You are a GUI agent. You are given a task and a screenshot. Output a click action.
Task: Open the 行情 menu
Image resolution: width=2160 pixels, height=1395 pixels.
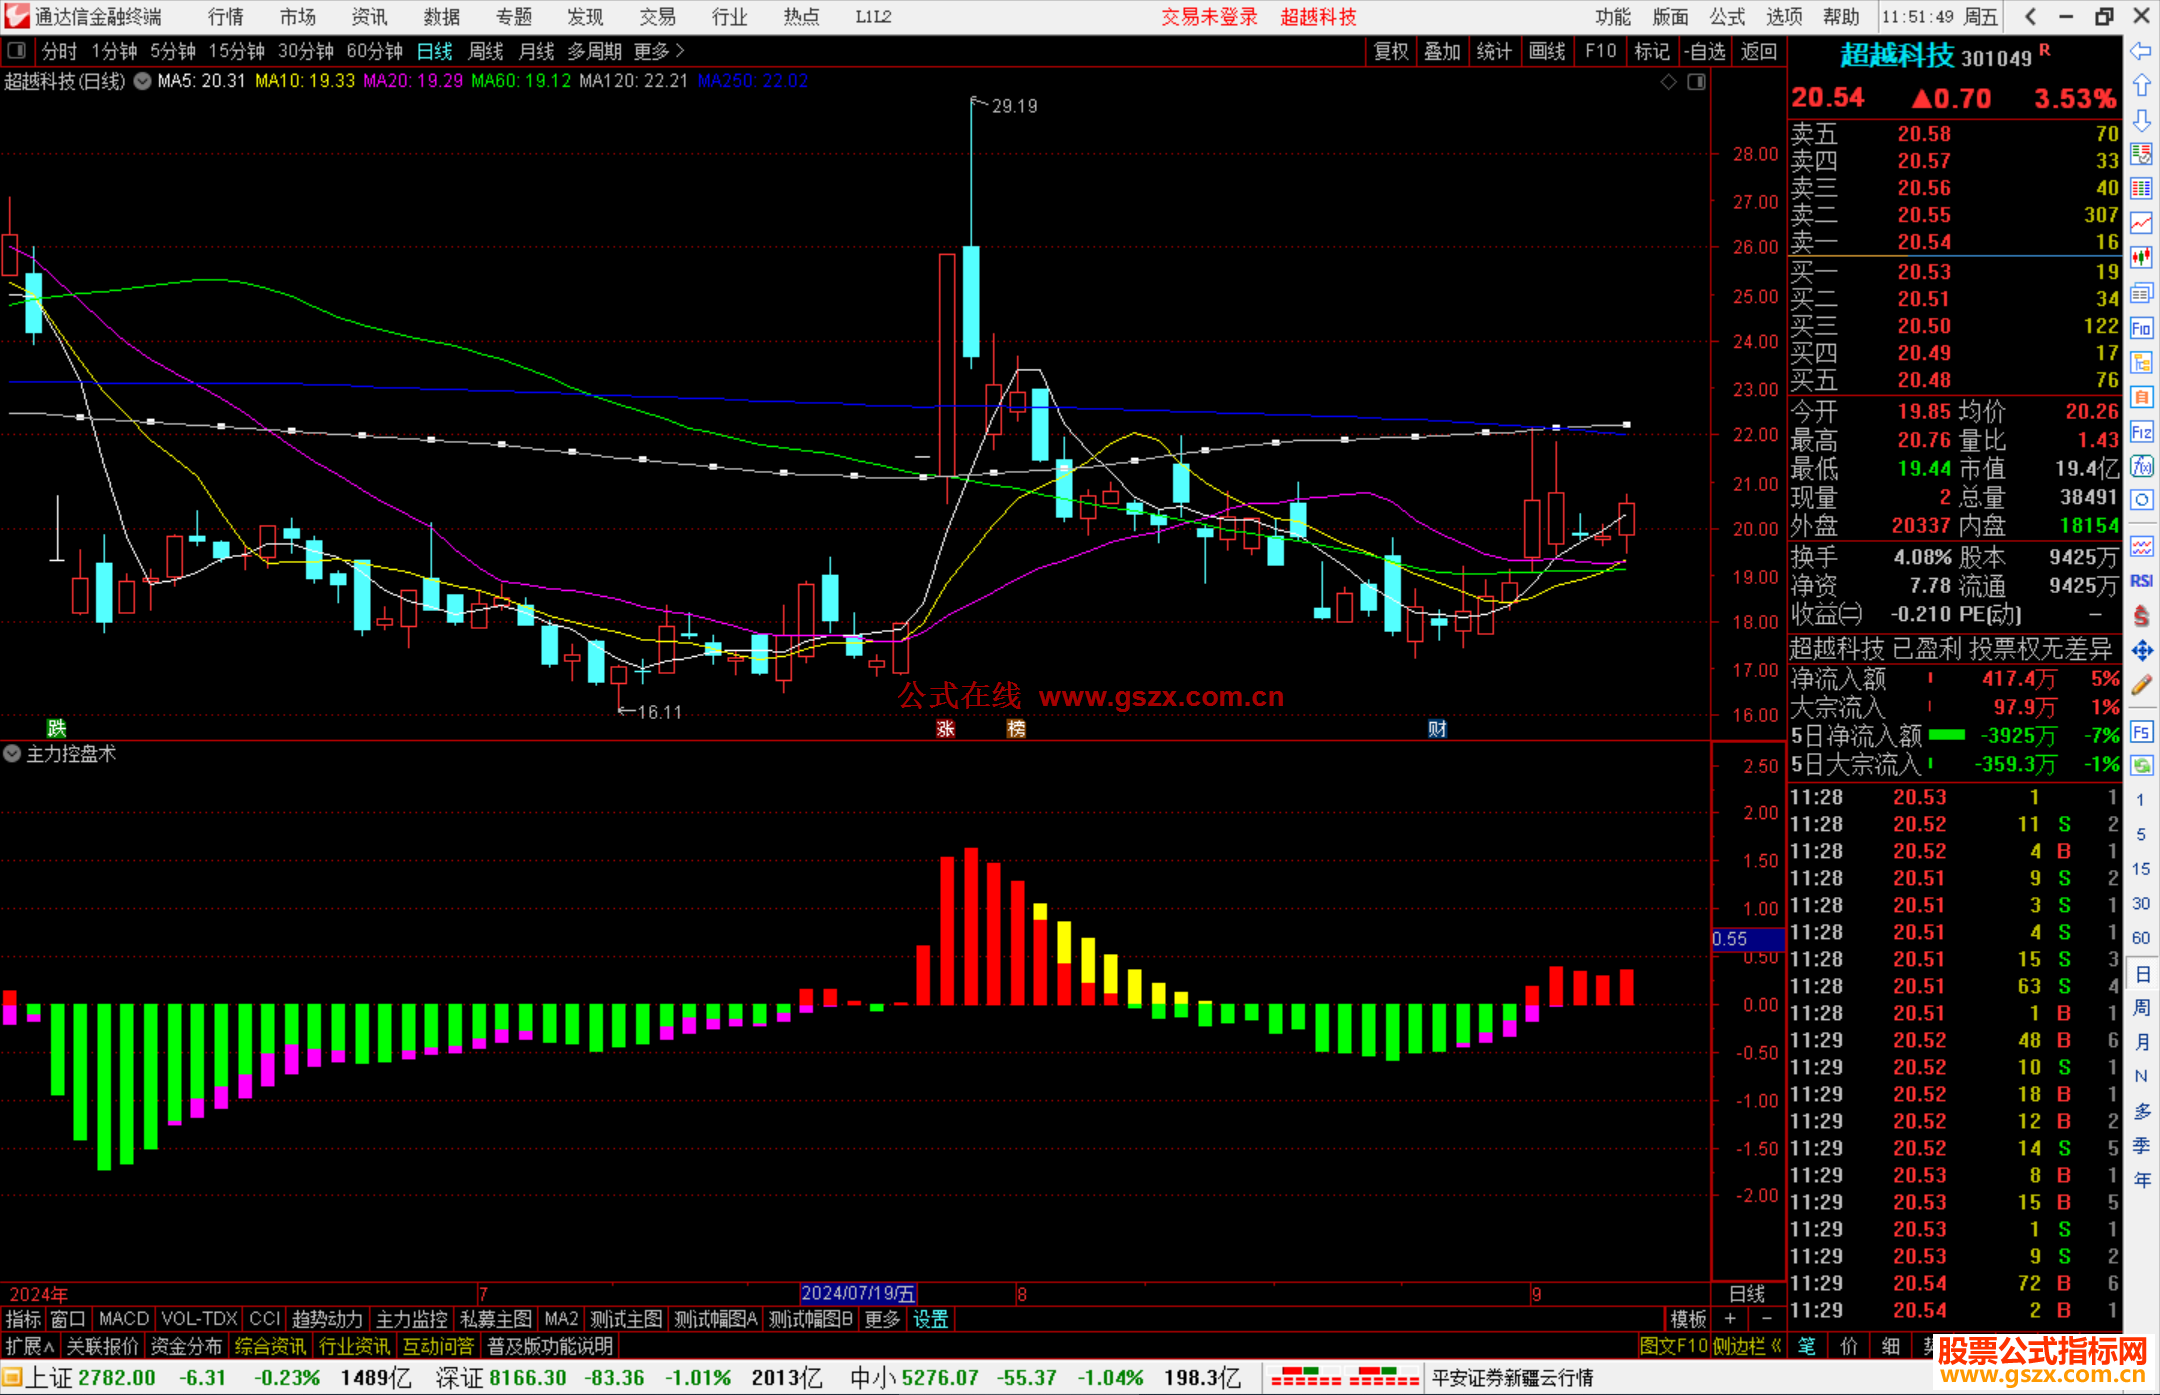[x=225, y=17]
